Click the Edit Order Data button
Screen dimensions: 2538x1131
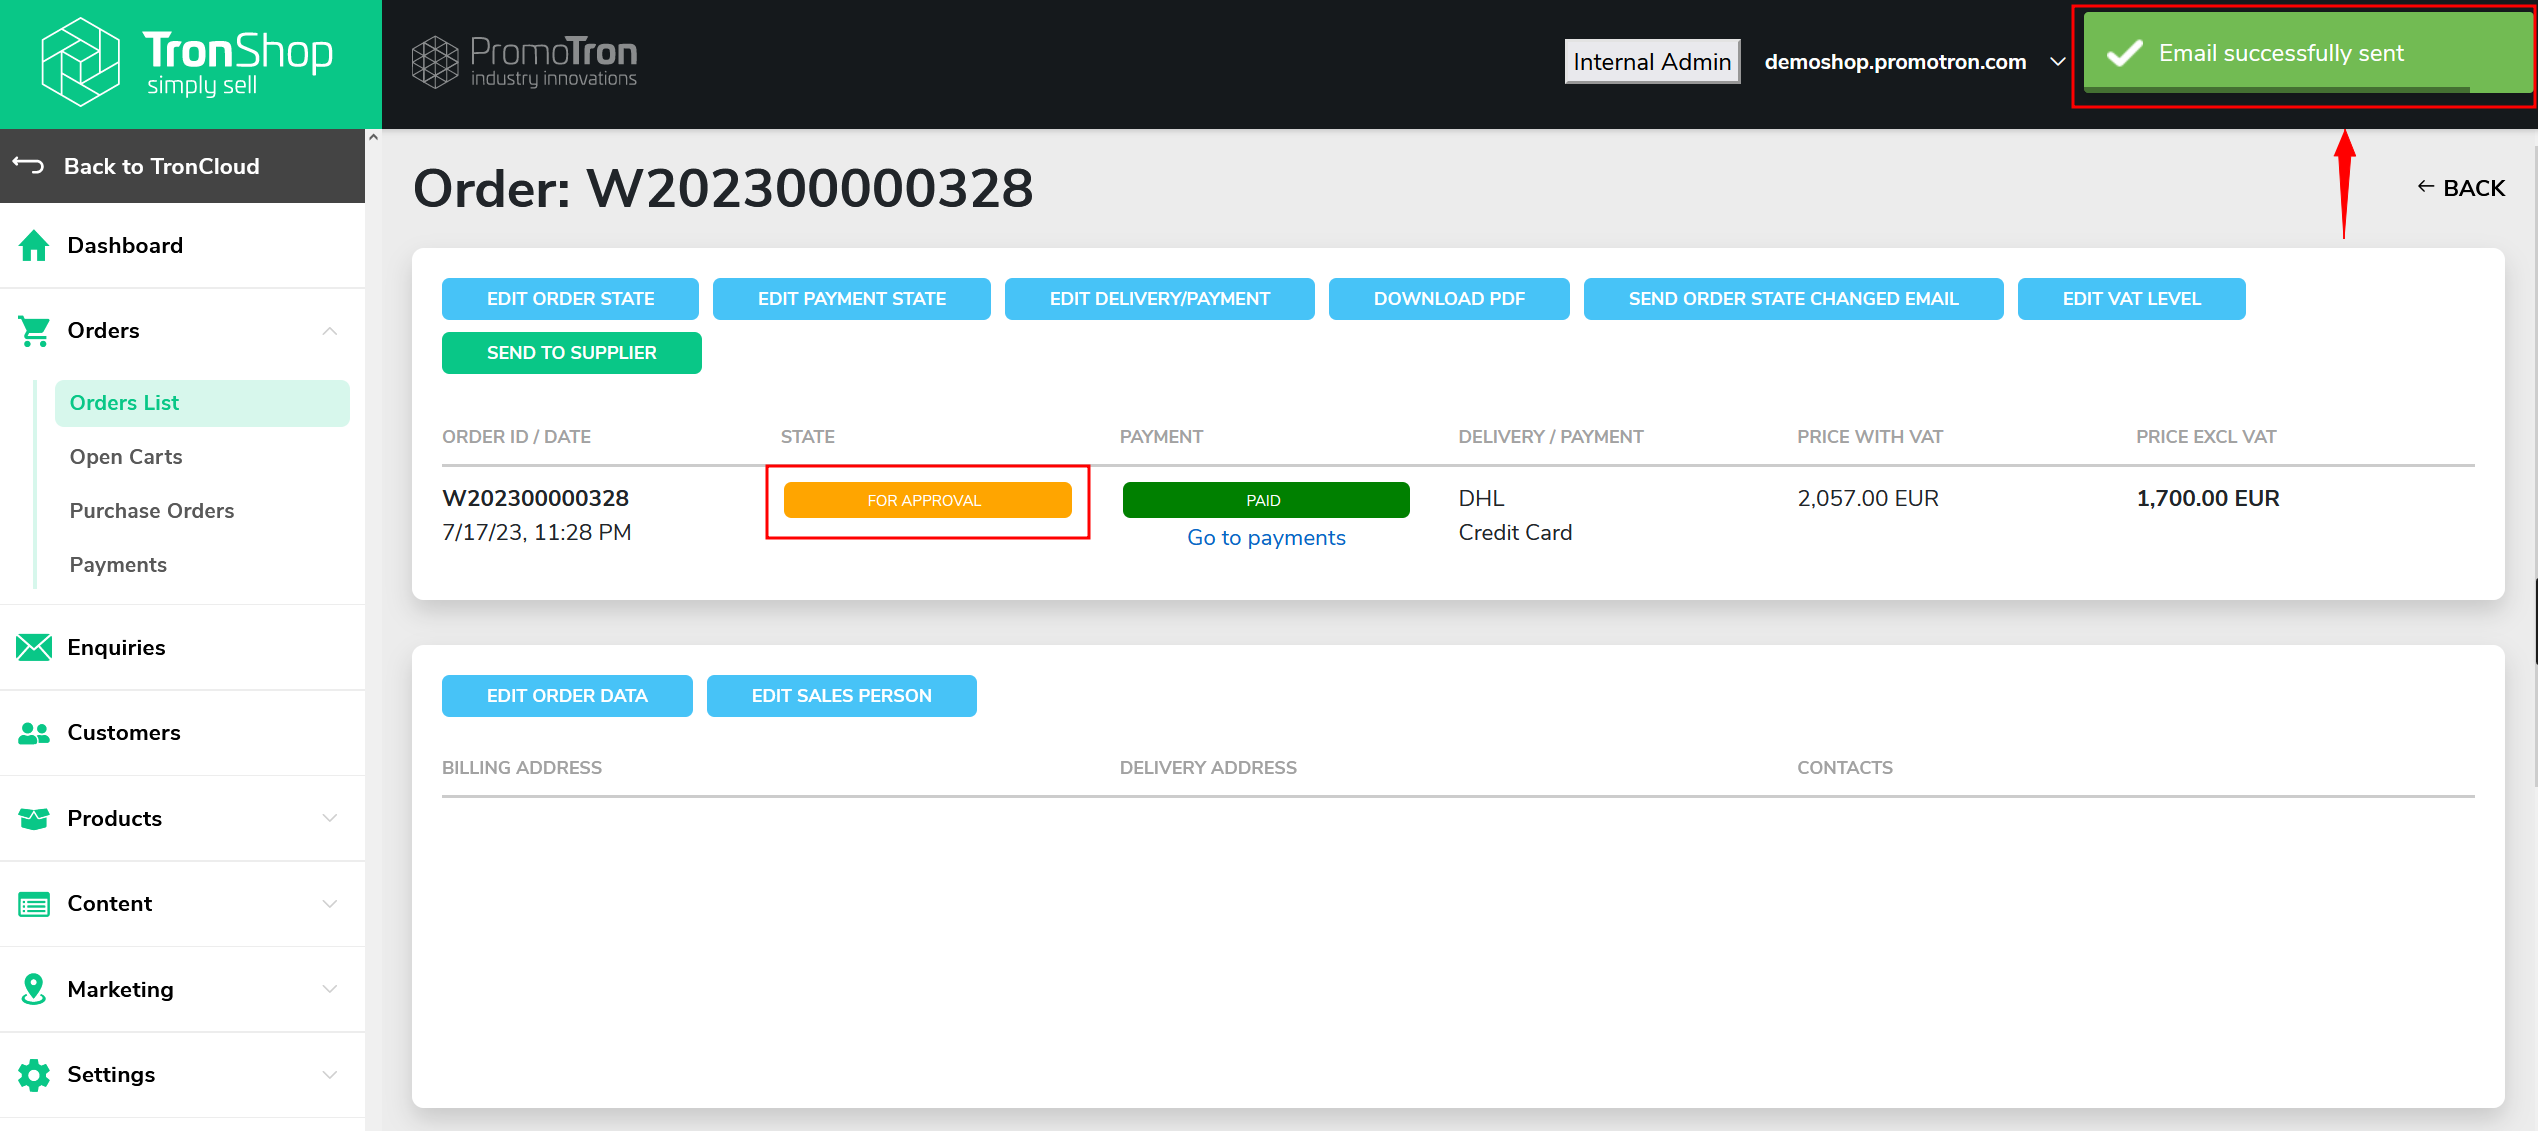[567, 696]
